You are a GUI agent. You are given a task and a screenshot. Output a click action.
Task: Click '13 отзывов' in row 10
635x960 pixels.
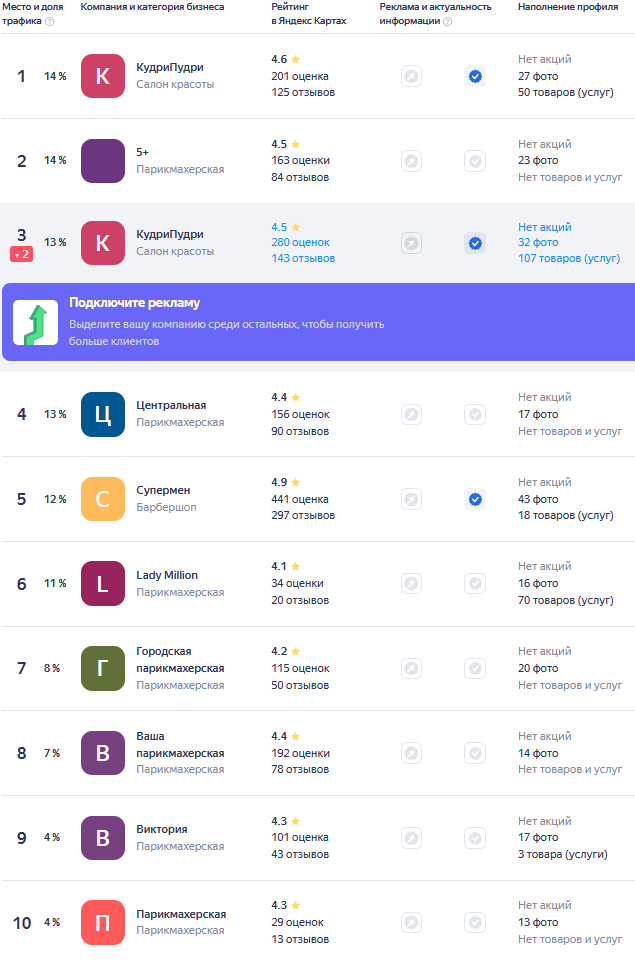[300, 939]
